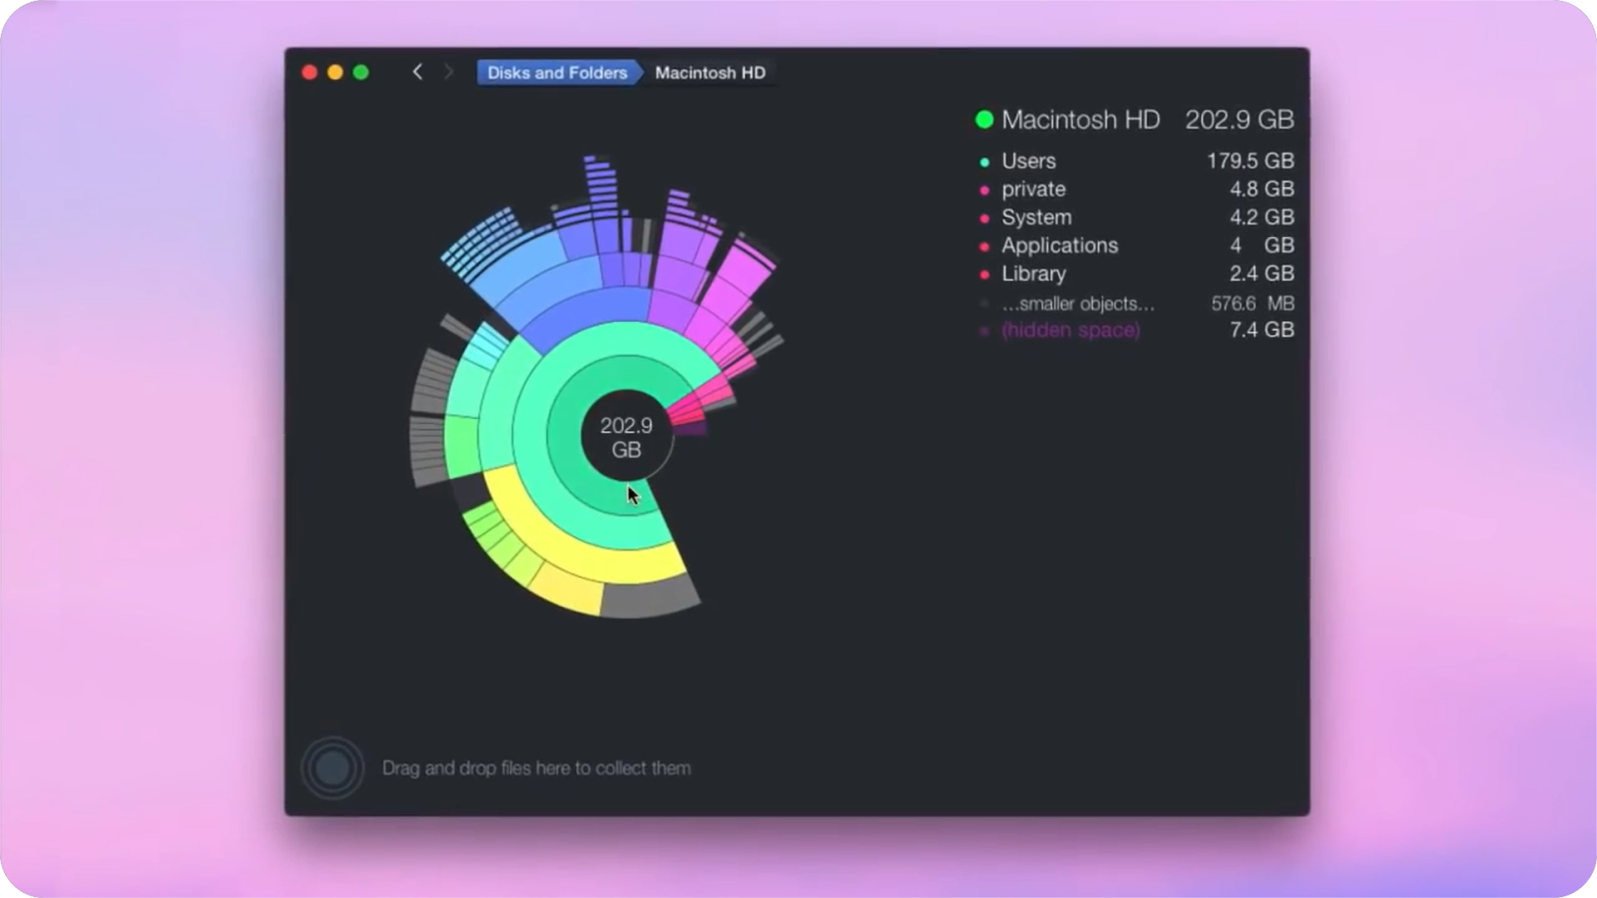Image resolution: width=1597 pixels, height=898 pixels.
Task: Click the circular collector drop target icon
Action: [332, 768]
